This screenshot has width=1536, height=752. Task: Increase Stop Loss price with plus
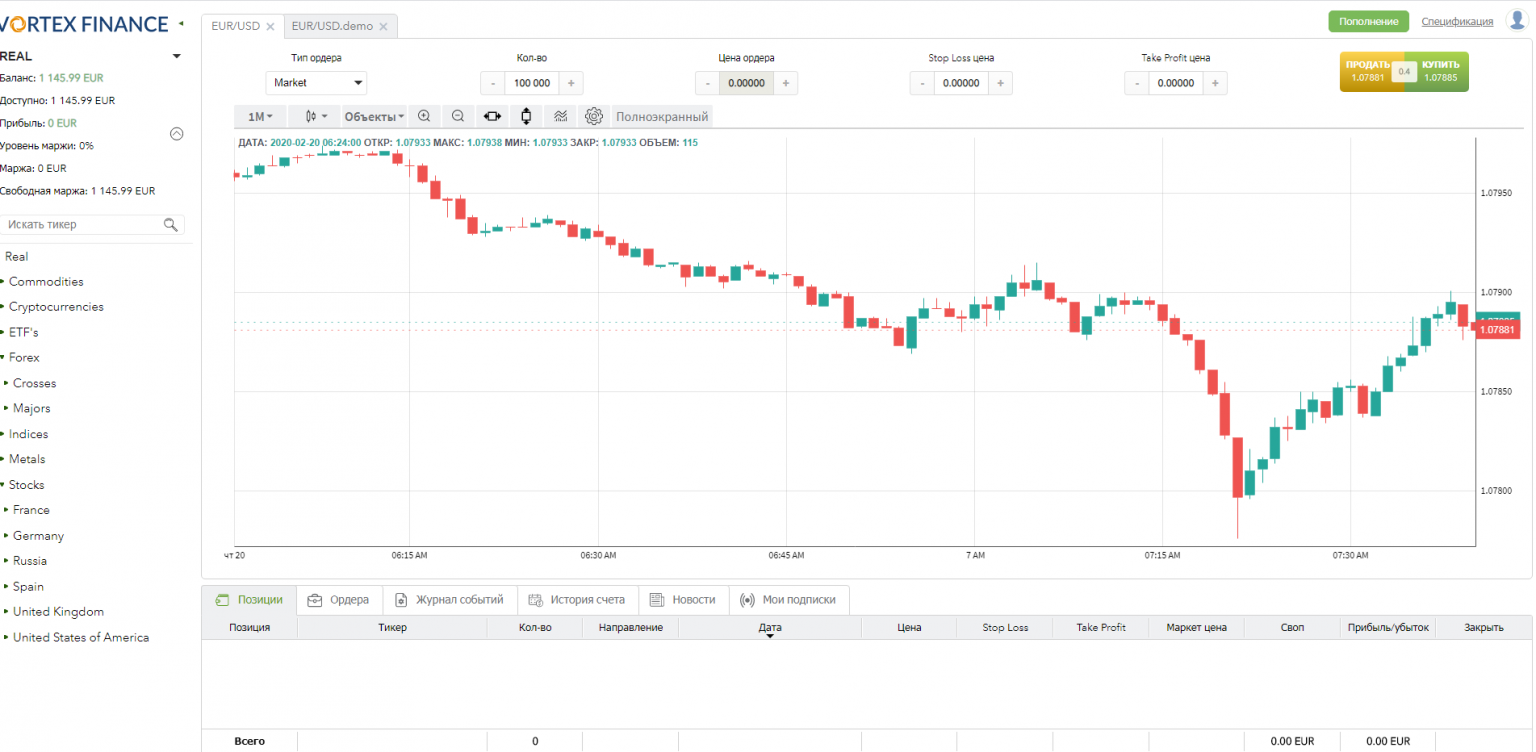pyautogui.click(x=1000, y=83)
